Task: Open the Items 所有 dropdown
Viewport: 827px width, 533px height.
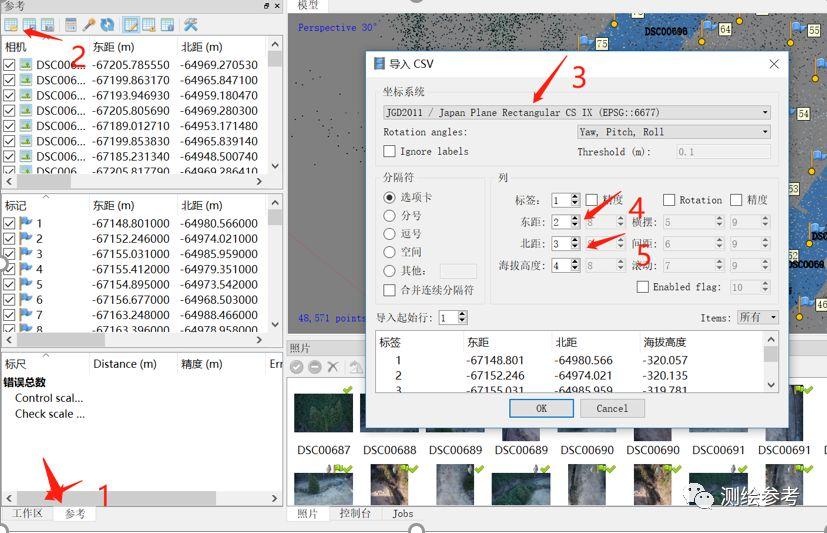Action: click(x=757, y=317)
